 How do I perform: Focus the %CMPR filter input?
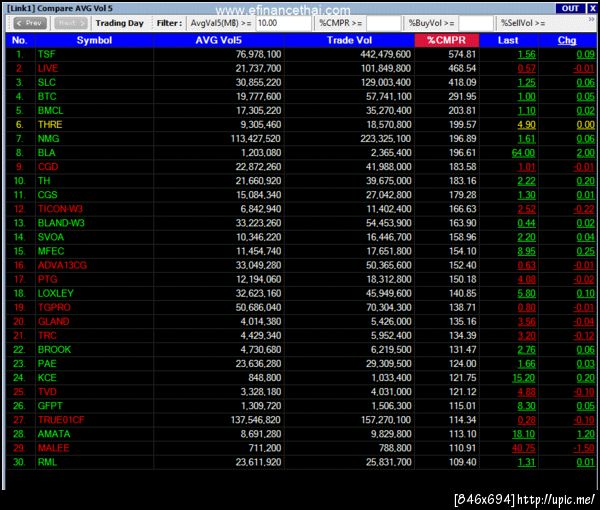(383, 23)
